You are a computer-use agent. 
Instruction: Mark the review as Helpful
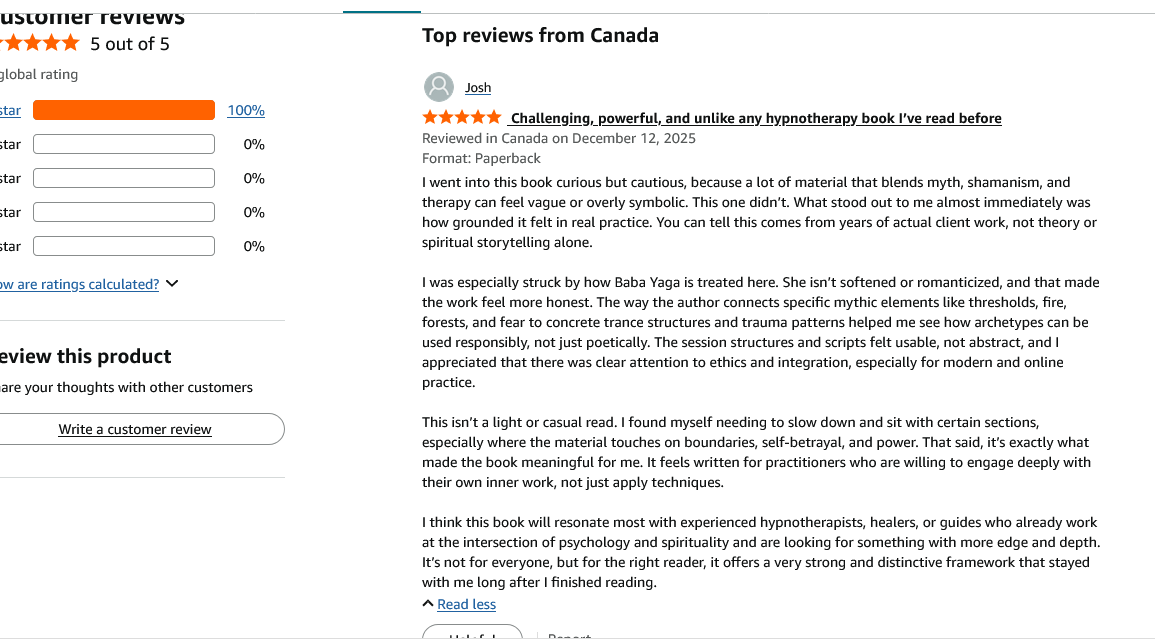(472, 635)
